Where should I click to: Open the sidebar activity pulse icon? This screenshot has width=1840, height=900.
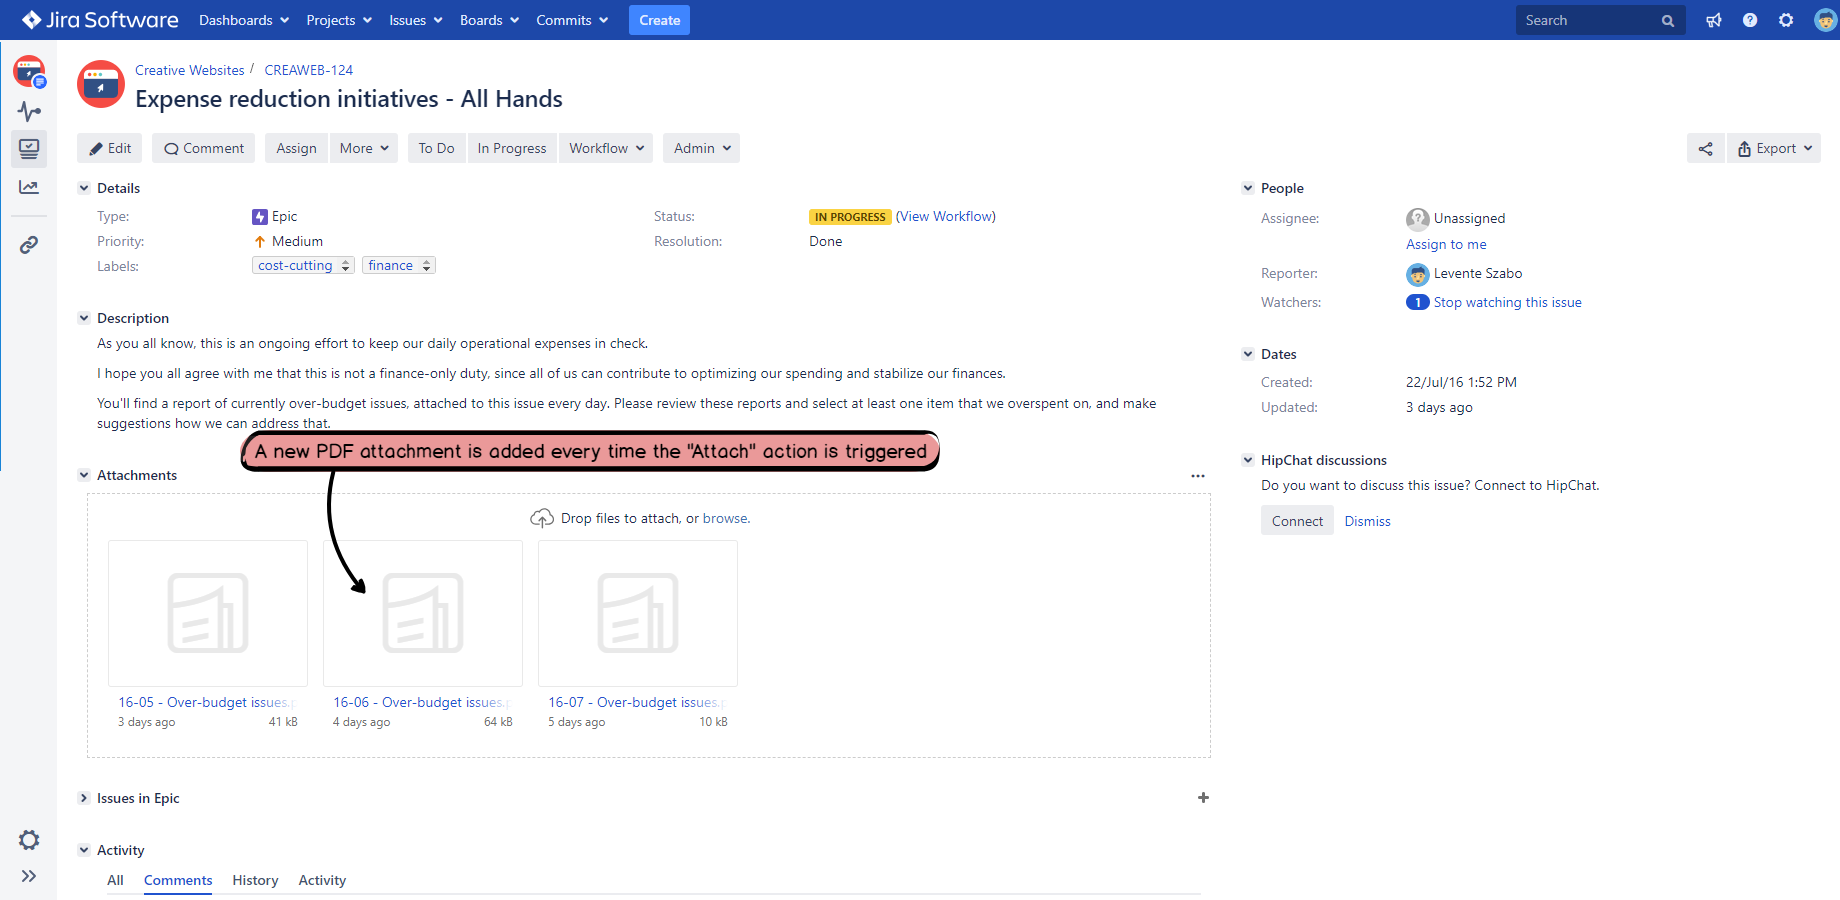tap(29, 111)
